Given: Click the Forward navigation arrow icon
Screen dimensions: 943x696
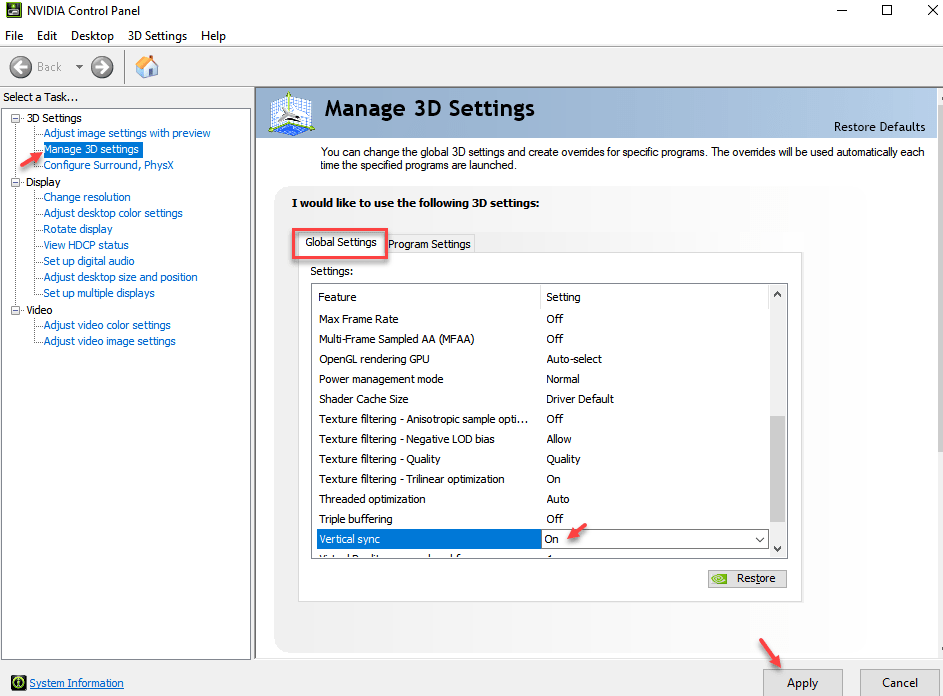Looking at the screenshot, I should [101, 67].
